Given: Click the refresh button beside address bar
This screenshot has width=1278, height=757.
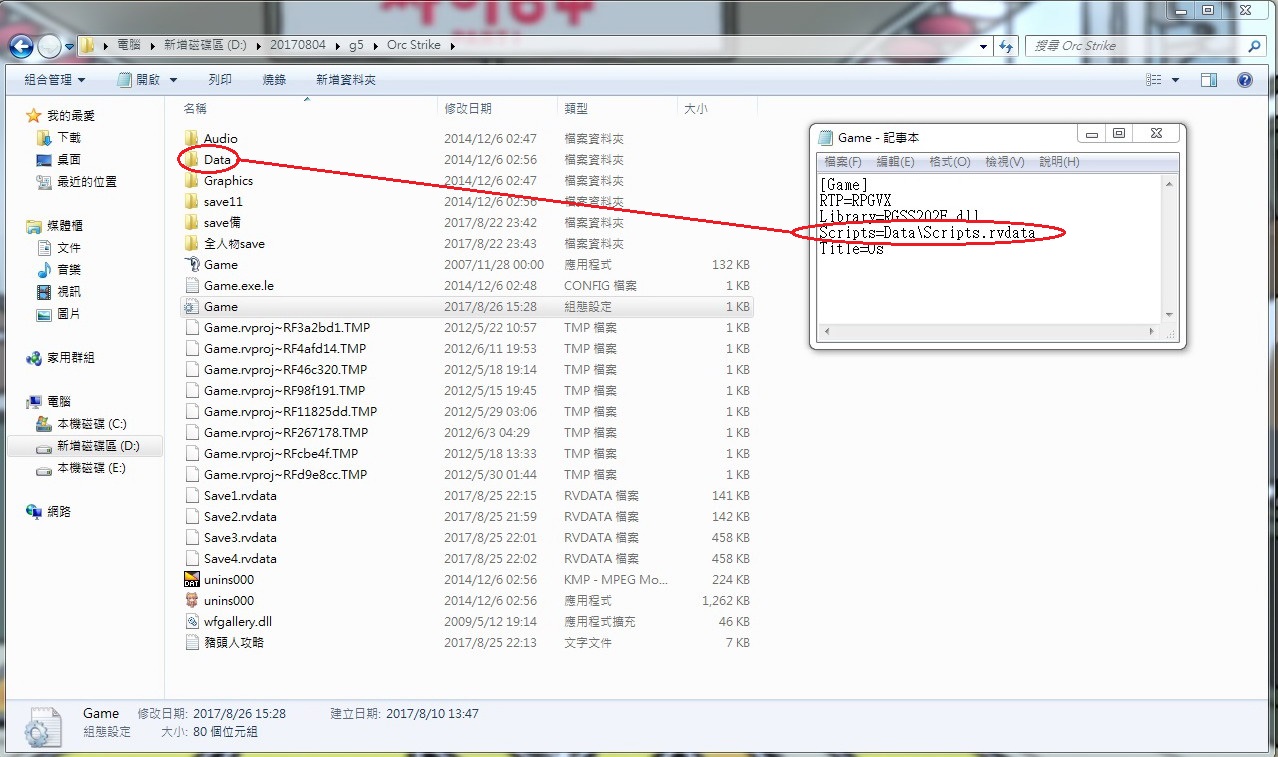Looking at the screenshot, I should 1006,46.
